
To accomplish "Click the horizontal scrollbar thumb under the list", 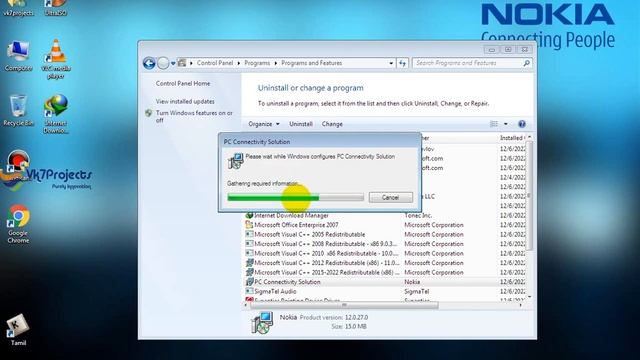I will (x=344, y=305).
